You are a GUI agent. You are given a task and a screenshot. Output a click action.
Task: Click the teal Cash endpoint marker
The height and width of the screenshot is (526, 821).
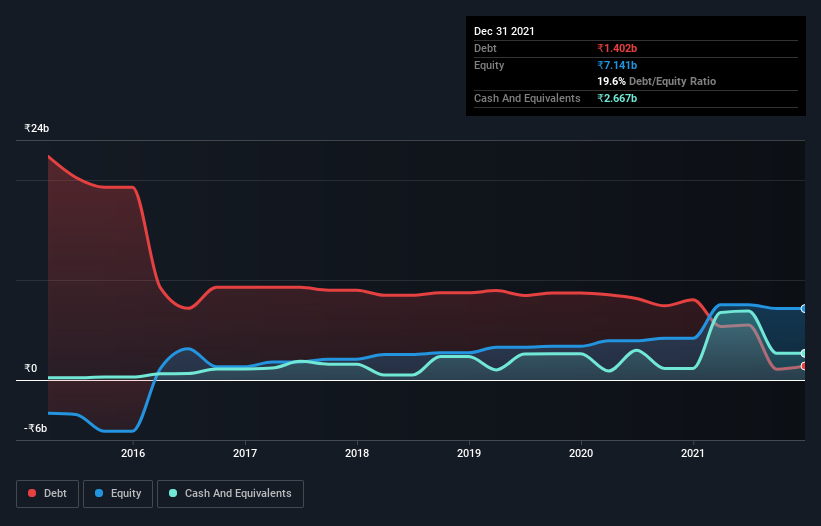click(x=804, y=353)
